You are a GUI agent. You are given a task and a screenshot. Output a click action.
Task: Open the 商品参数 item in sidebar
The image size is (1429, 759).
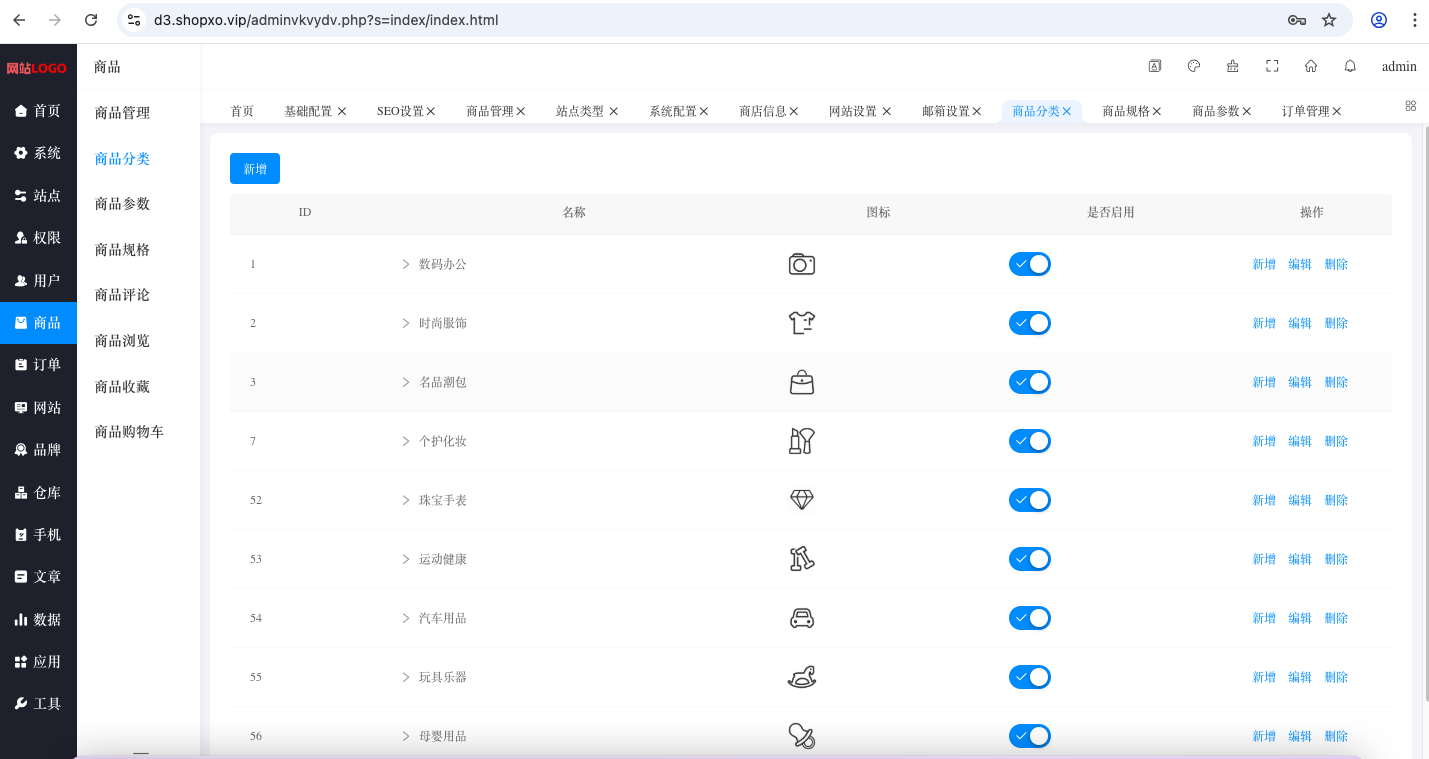122,204
